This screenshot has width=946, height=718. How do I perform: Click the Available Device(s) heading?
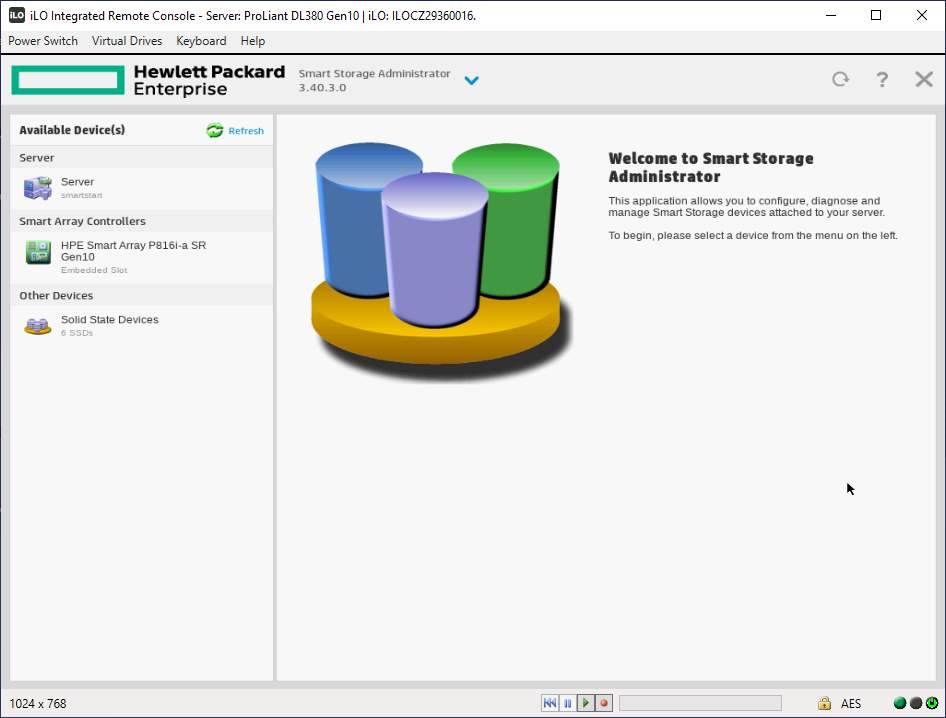(x=72, y=130)
